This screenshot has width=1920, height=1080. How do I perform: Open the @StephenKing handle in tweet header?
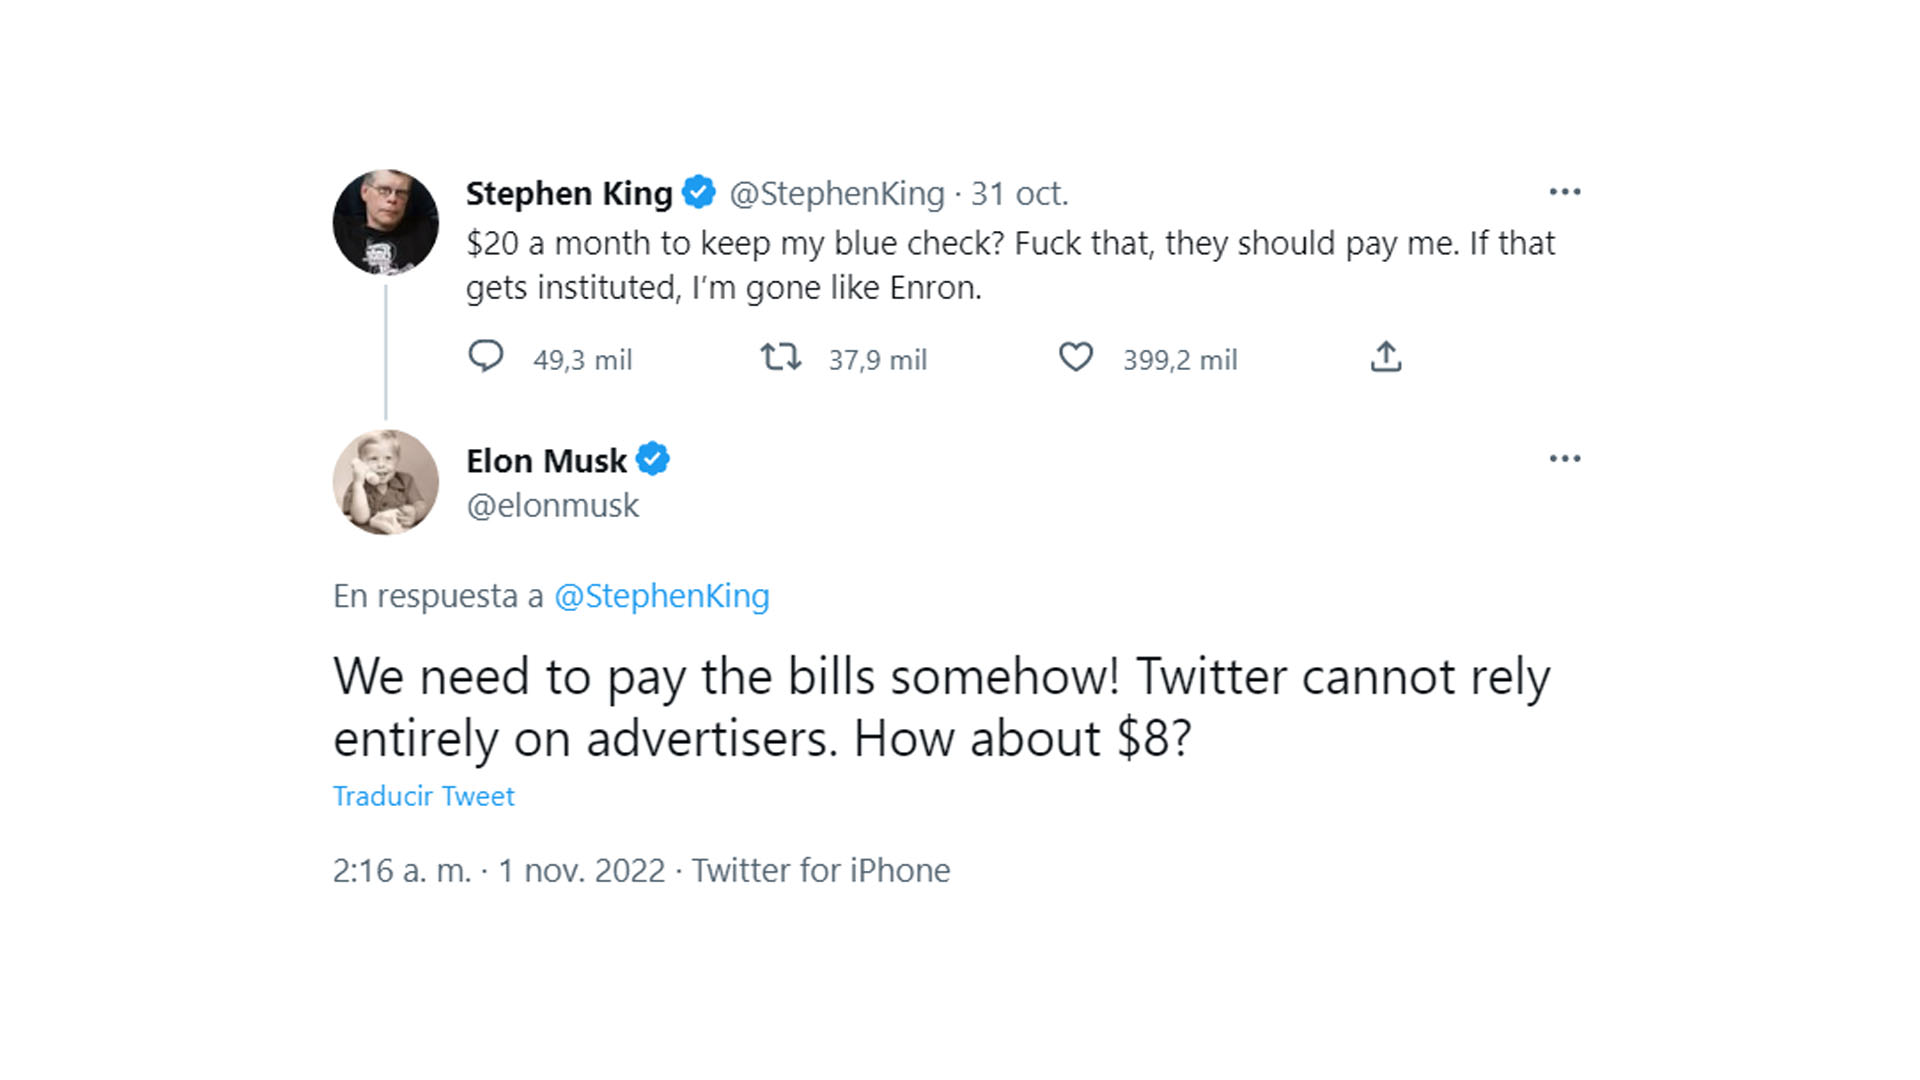pos(836,193)
